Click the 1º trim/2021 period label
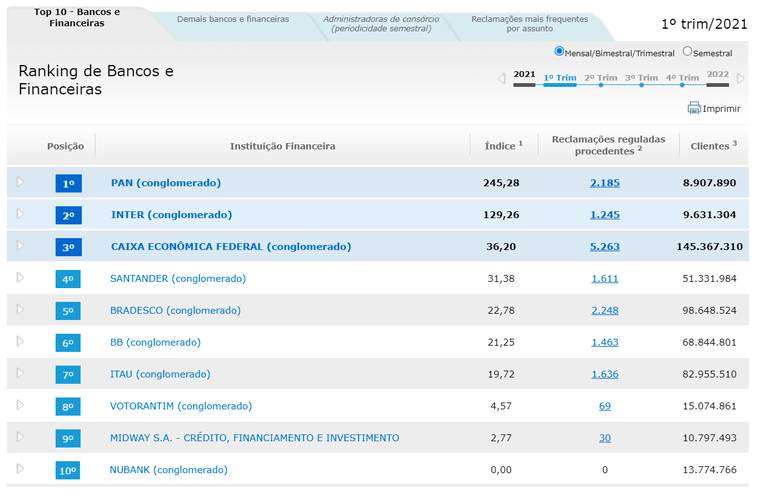Image resolution: width=759 pixels, height=500 pixels. pos(704,24)
